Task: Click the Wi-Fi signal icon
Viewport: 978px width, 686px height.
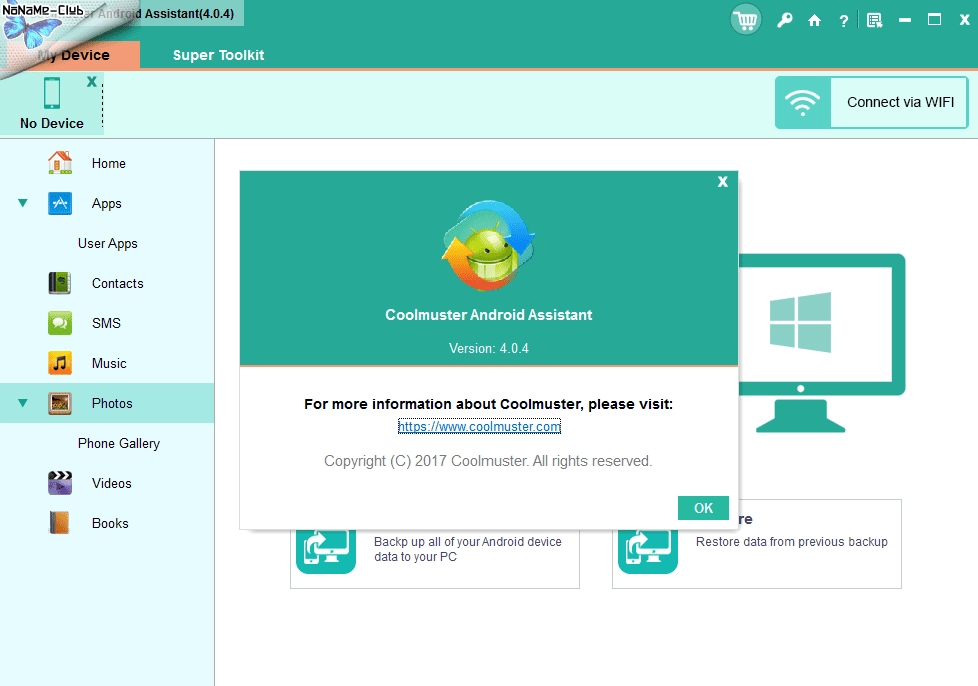Action: coord(803,102)
